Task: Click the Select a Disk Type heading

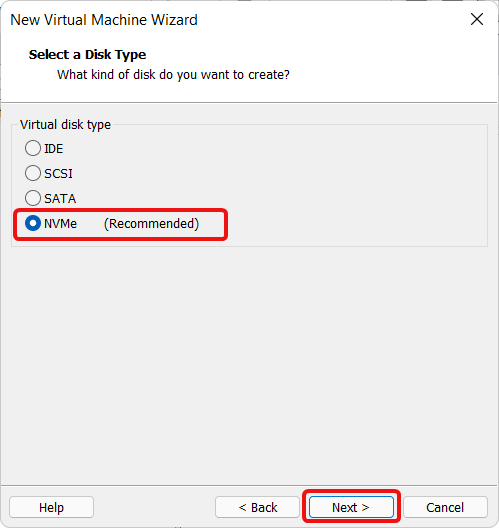Action: point(88,55)
